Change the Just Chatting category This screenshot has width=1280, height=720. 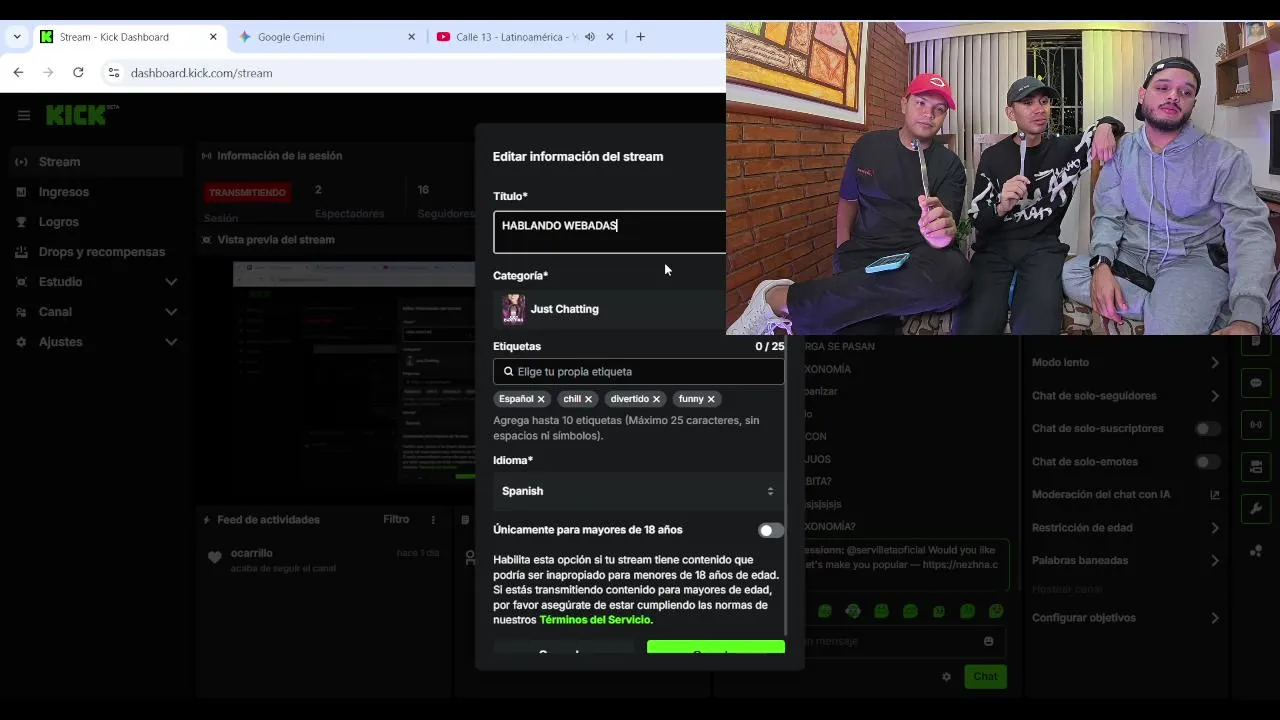(x=610, y=309)
